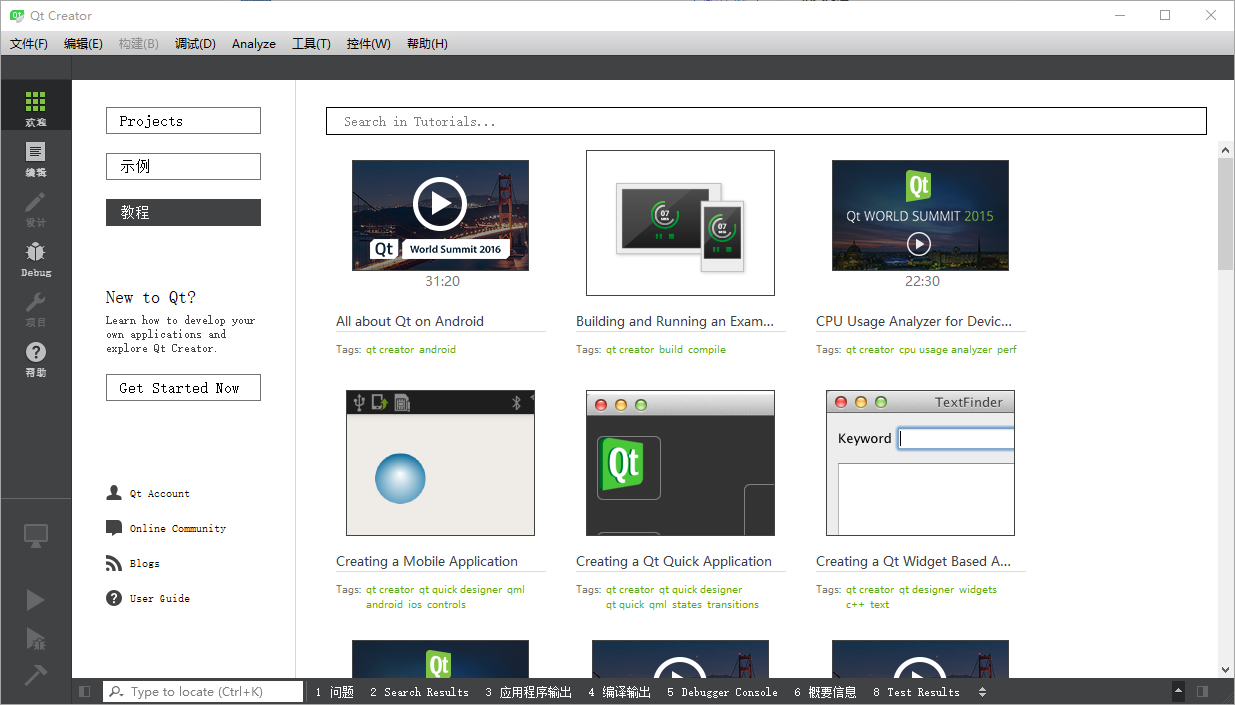This screenshot has height=705, width=1235.
Task: Click the scrollbar down arrow
Action: [1225, 669]
